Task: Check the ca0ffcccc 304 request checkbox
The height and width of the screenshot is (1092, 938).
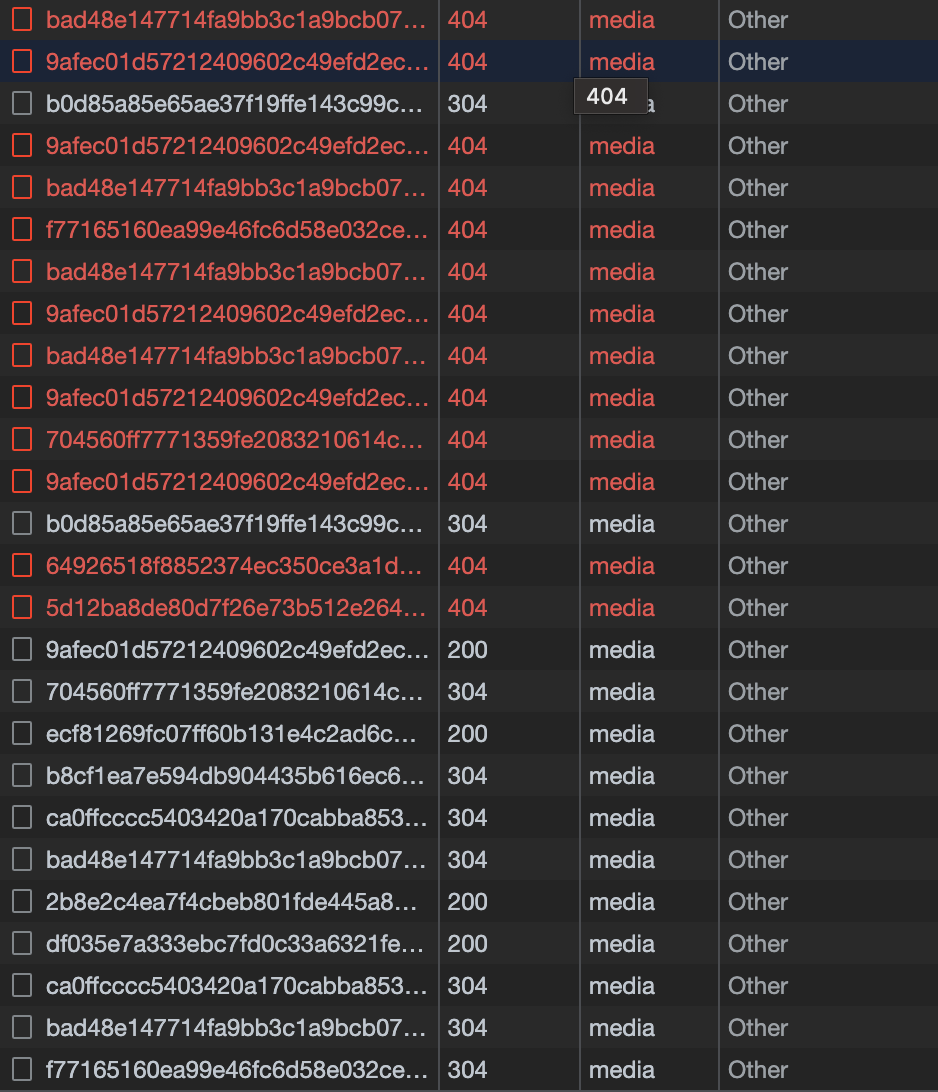Action: coord(21,818)
